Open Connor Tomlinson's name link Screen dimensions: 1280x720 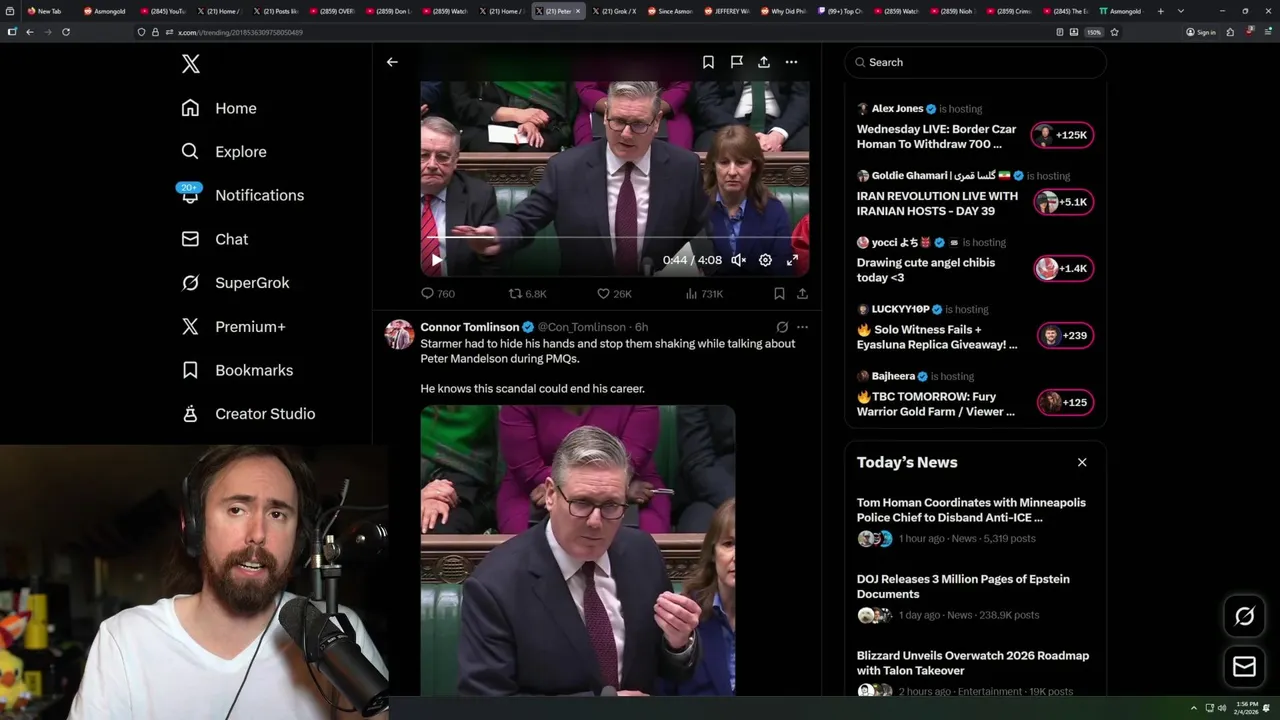coord(470,327)
